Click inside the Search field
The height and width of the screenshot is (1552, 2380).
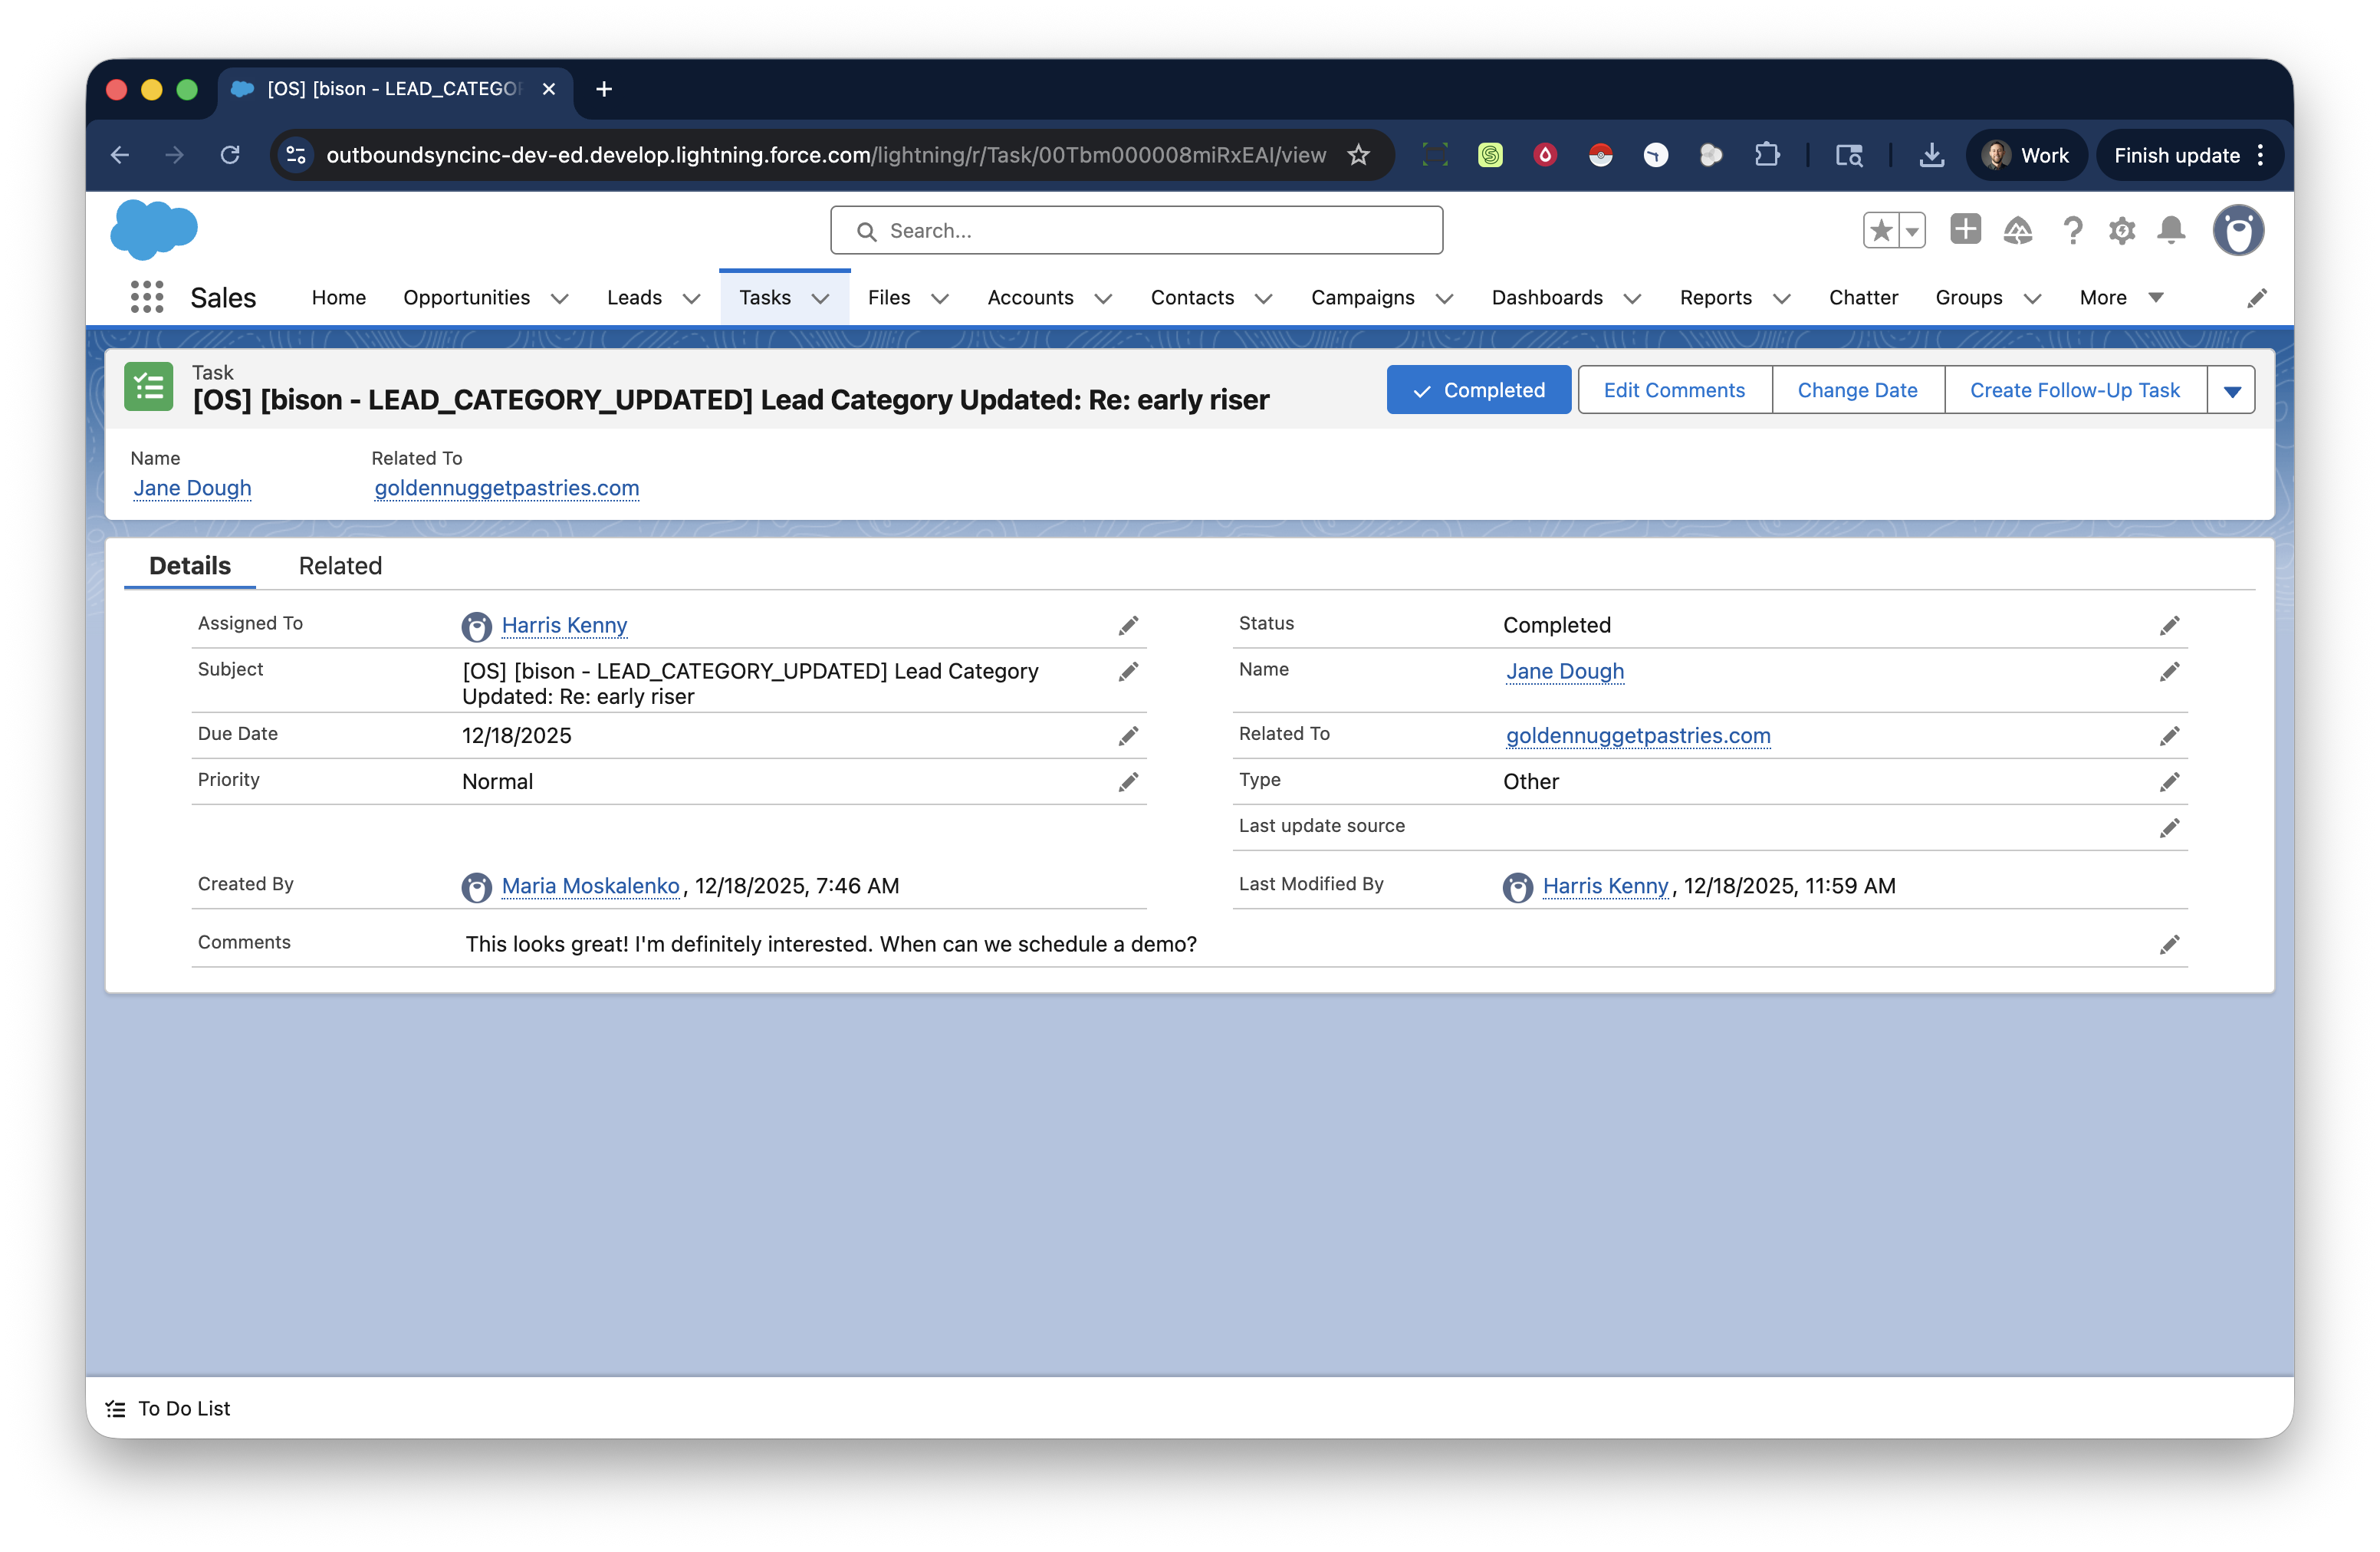[x=1136, y=230]
